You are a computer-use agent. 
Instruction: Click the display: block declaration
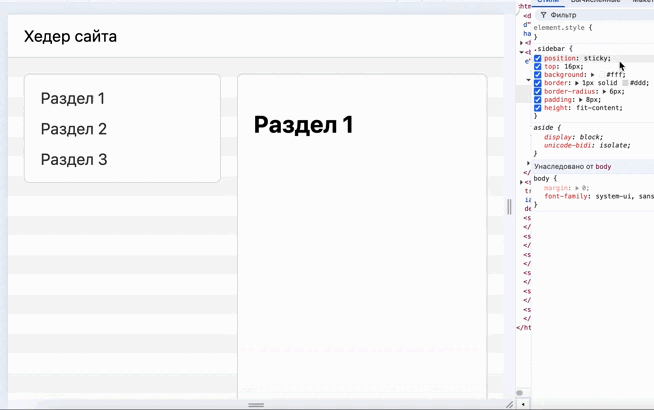tap(574, 137)
